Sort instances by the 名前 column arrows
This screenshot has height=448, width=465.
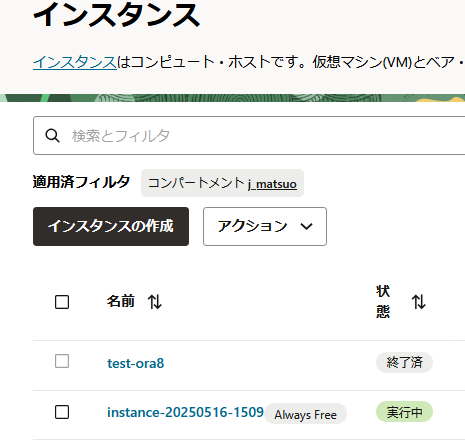[x=155, y=302]
